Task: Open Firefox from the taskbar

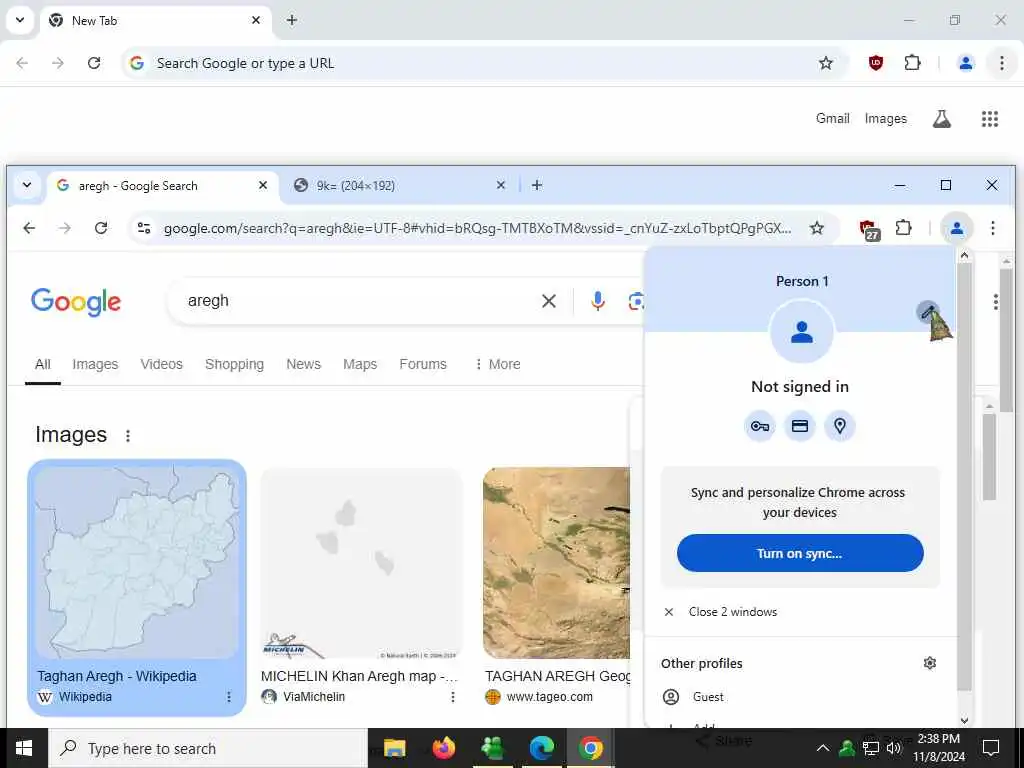Action: click(x=443, y=748)
